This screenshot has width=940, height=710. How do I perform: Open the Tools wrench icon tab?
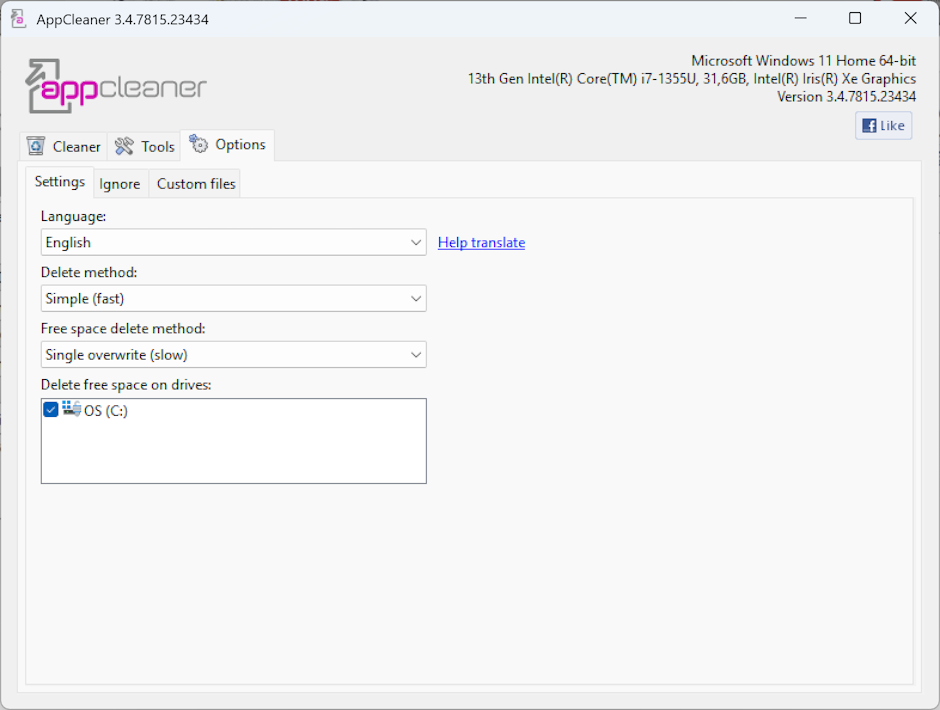[124, 147]
